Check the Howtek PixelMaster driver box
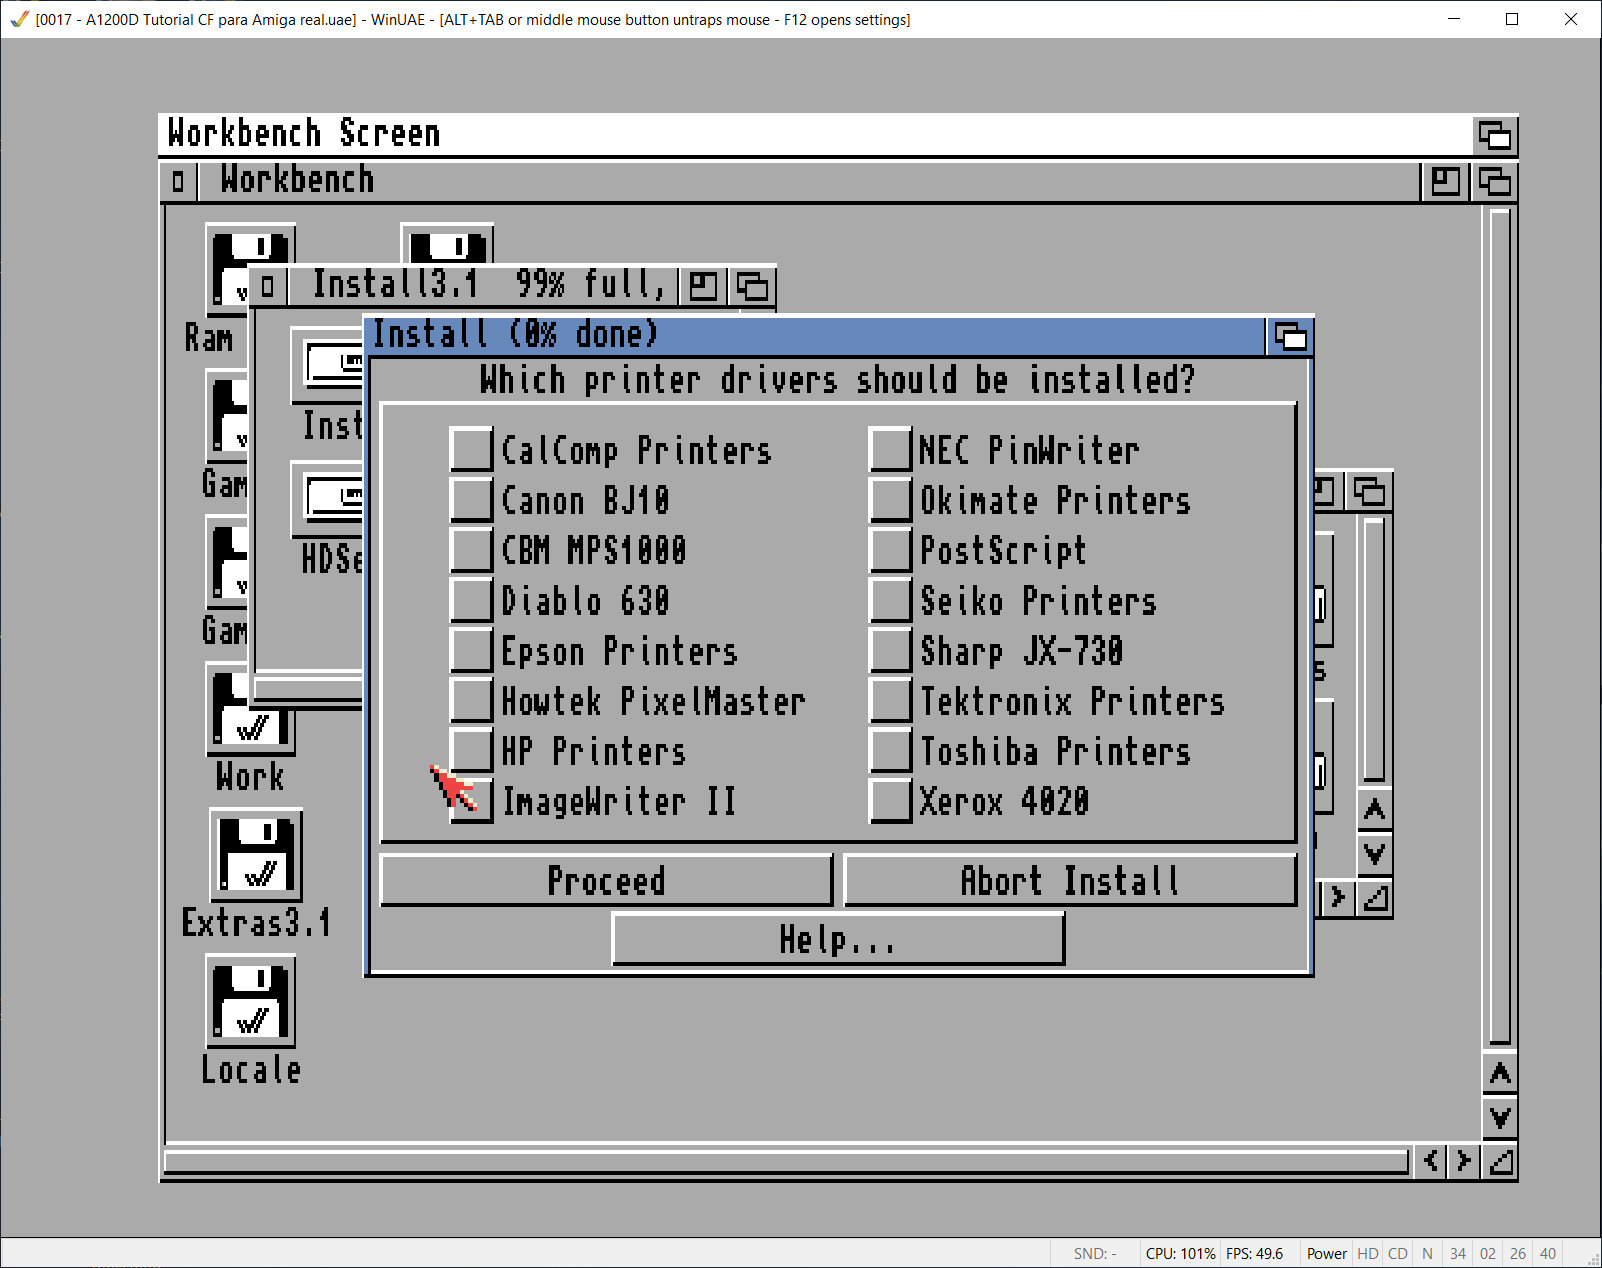 471,700
